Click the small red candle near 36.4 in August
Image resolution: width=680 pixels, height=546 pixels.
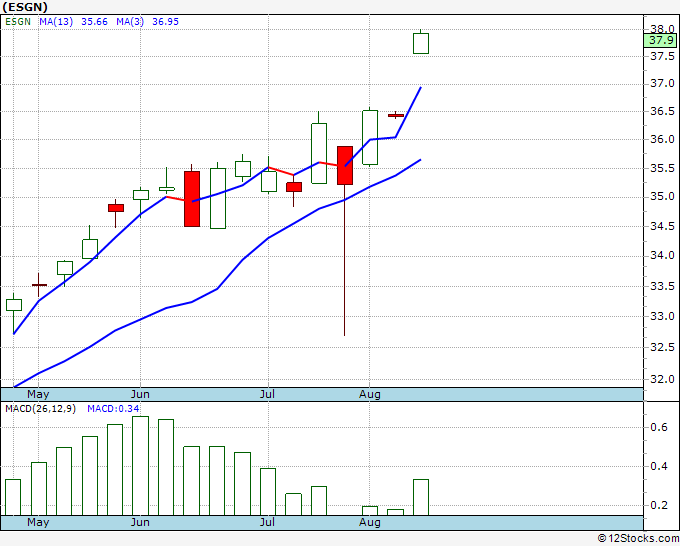(x=396, y=115)
